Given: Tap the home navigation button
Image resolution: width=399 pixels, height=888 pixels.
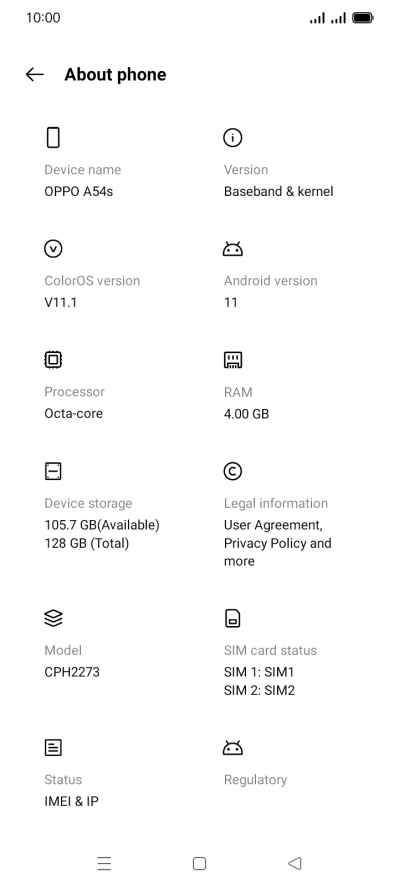Looking at the screenshot, I should click(x=199, y=864).
